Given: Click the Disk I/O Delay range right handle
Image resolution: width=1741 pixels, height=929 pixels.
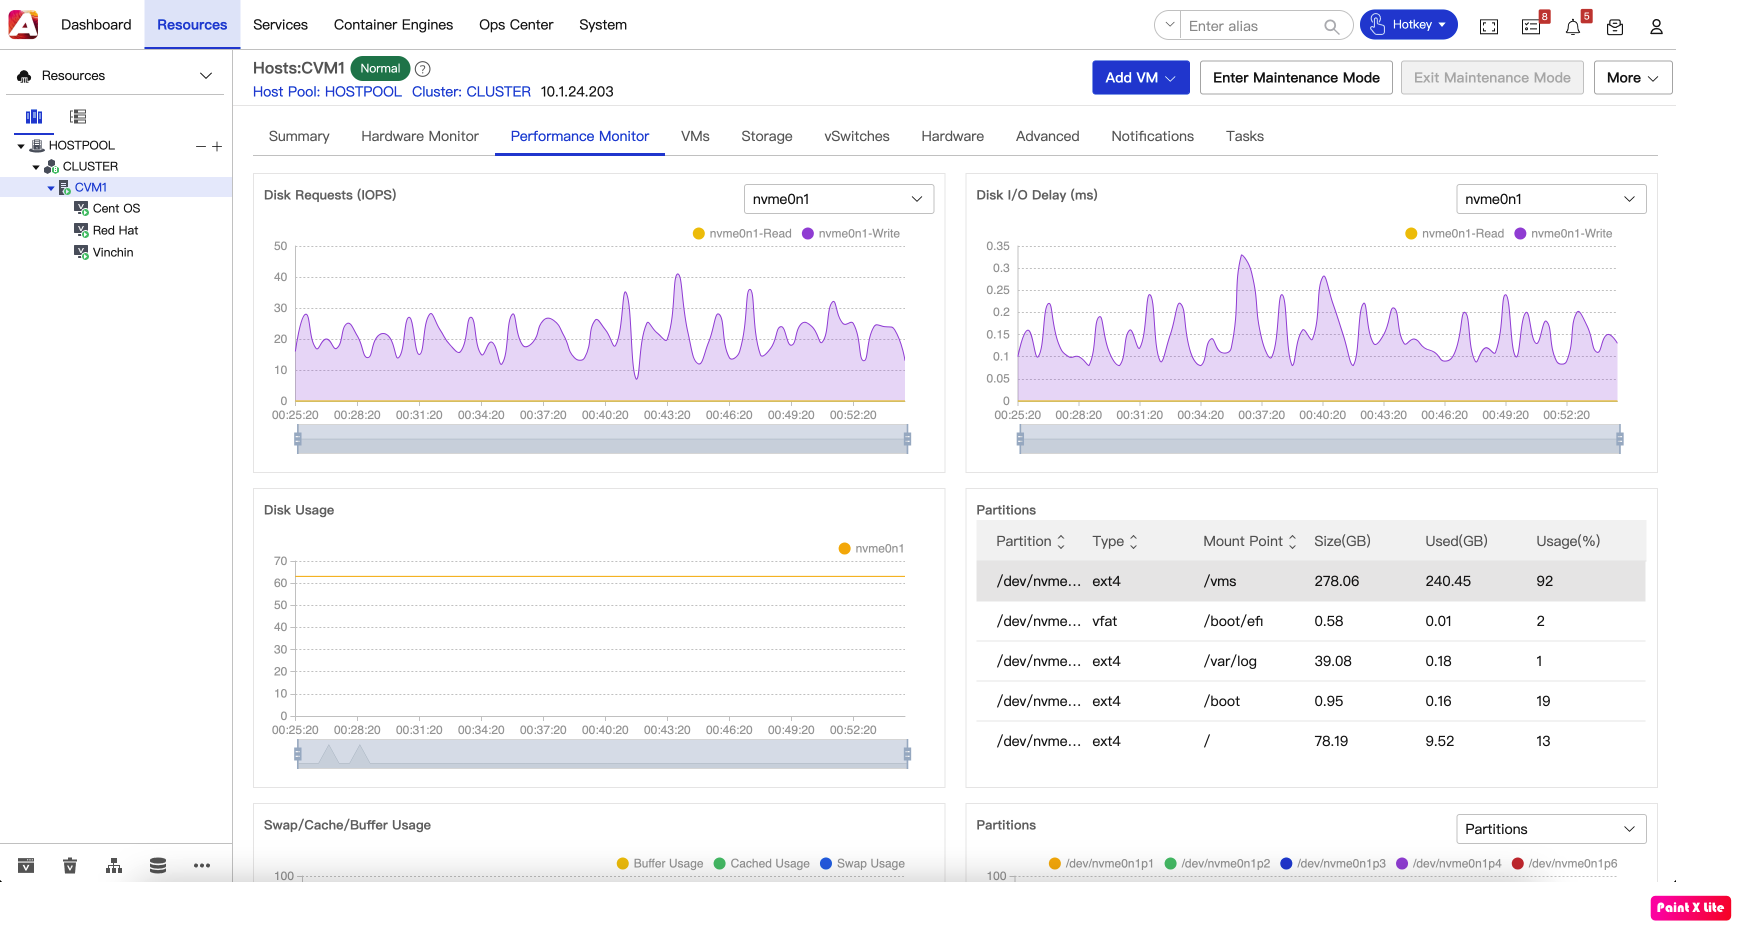Looking at the screenshot, I should click(1620, 439).
